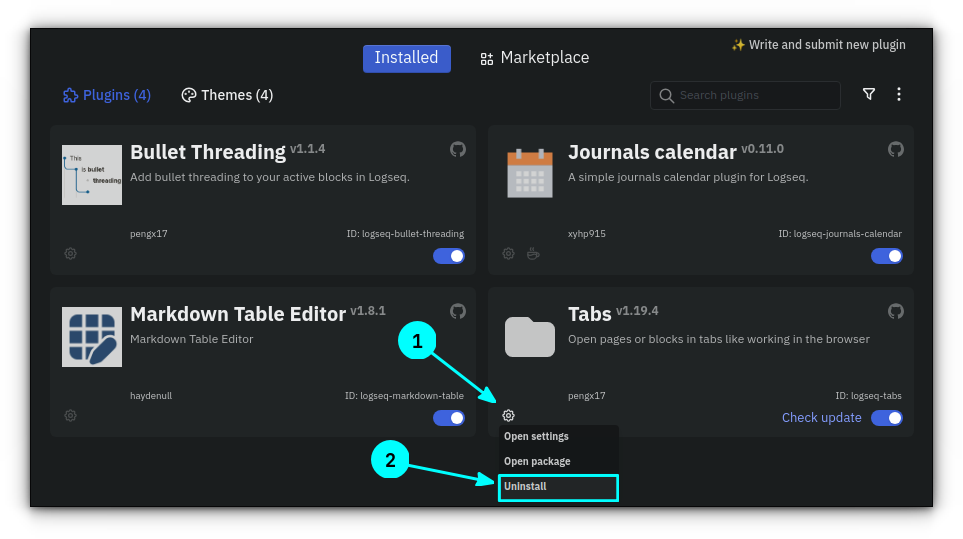Click the Journals calendar coffee donate icon
Image resolution: width=963 pixels, height=539 pixels.
[x=533, y=254]
